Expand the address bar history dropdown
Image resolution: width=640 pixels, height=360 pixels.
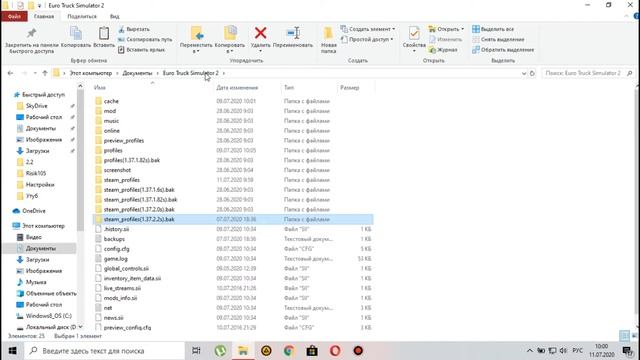click(x=524, y=73)
